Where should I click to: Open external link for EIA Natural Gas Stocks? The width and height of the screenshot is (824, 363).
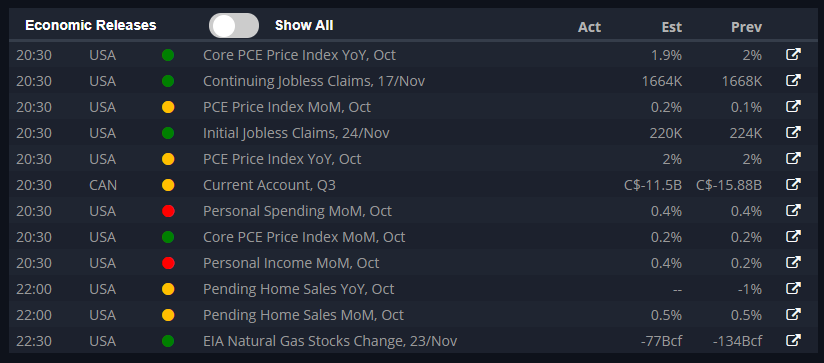point(793,340)
